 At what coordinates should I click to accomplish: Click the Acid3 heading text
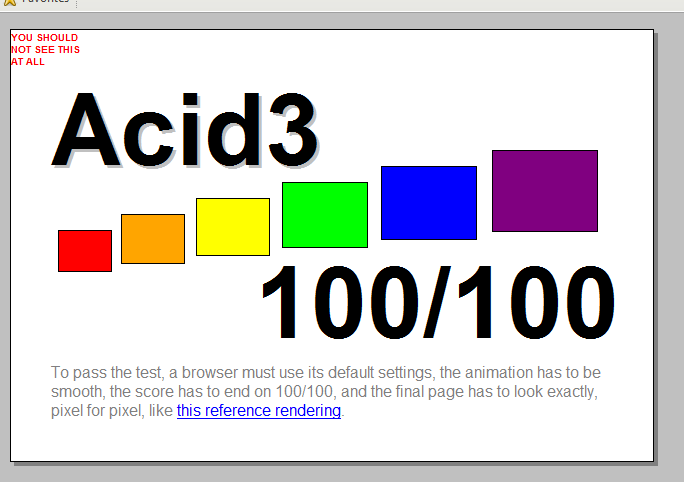click(185, 130)
